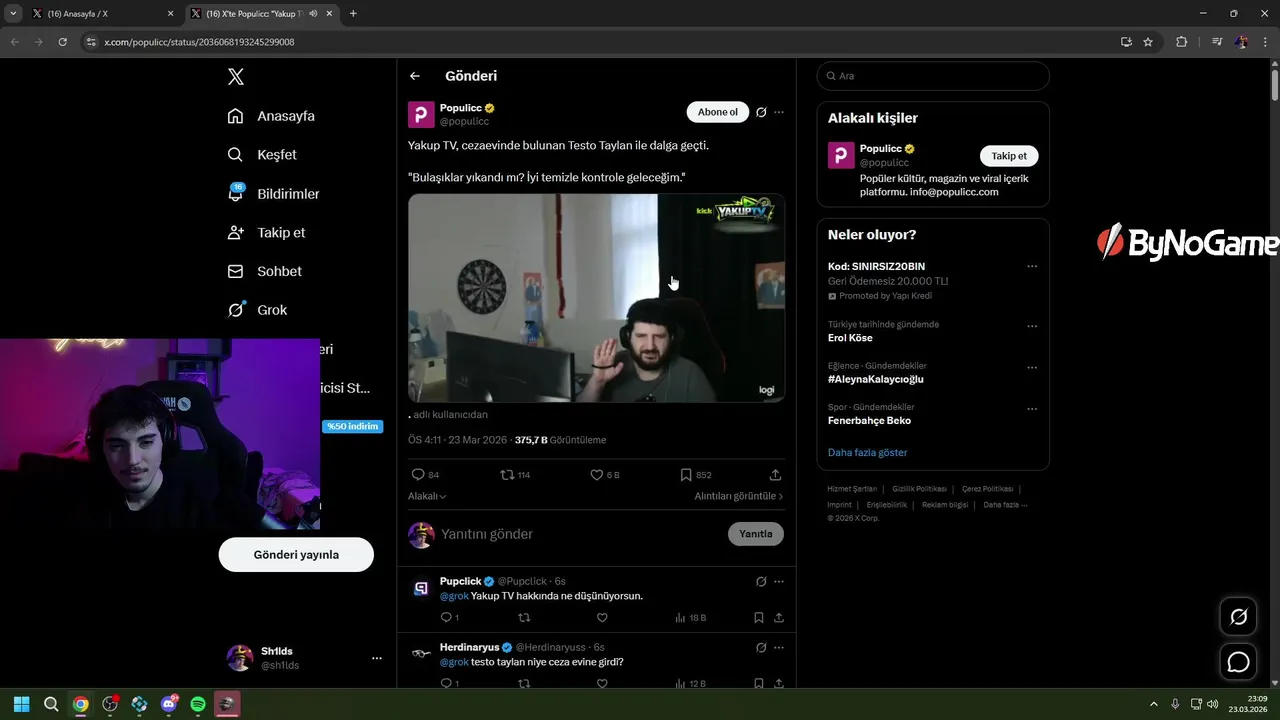Click the page vertical scrollbar
This screenshot has height=720, width=1280.
coord(1274,85)
